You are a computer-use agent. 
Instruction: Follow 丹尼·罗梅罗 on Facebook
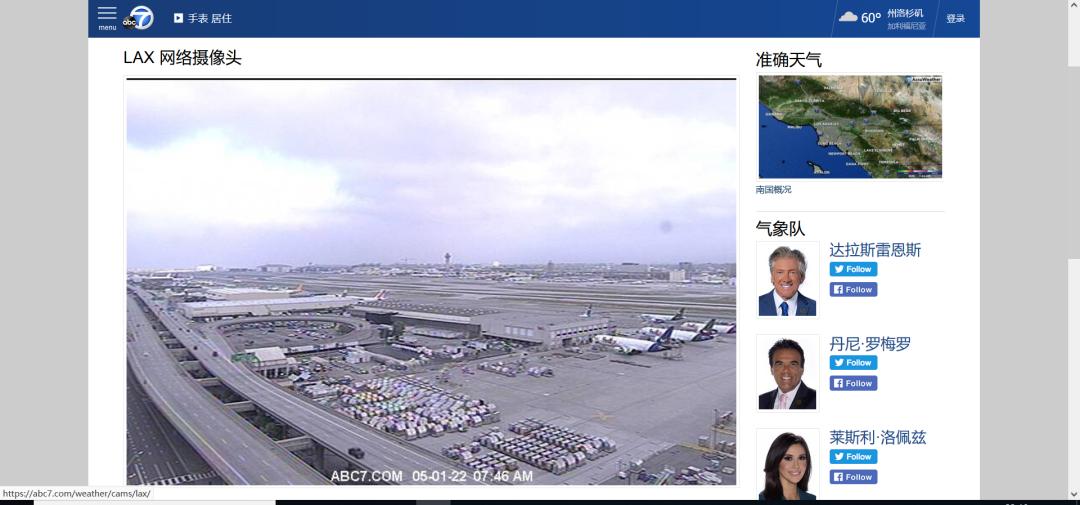[853, 384]
